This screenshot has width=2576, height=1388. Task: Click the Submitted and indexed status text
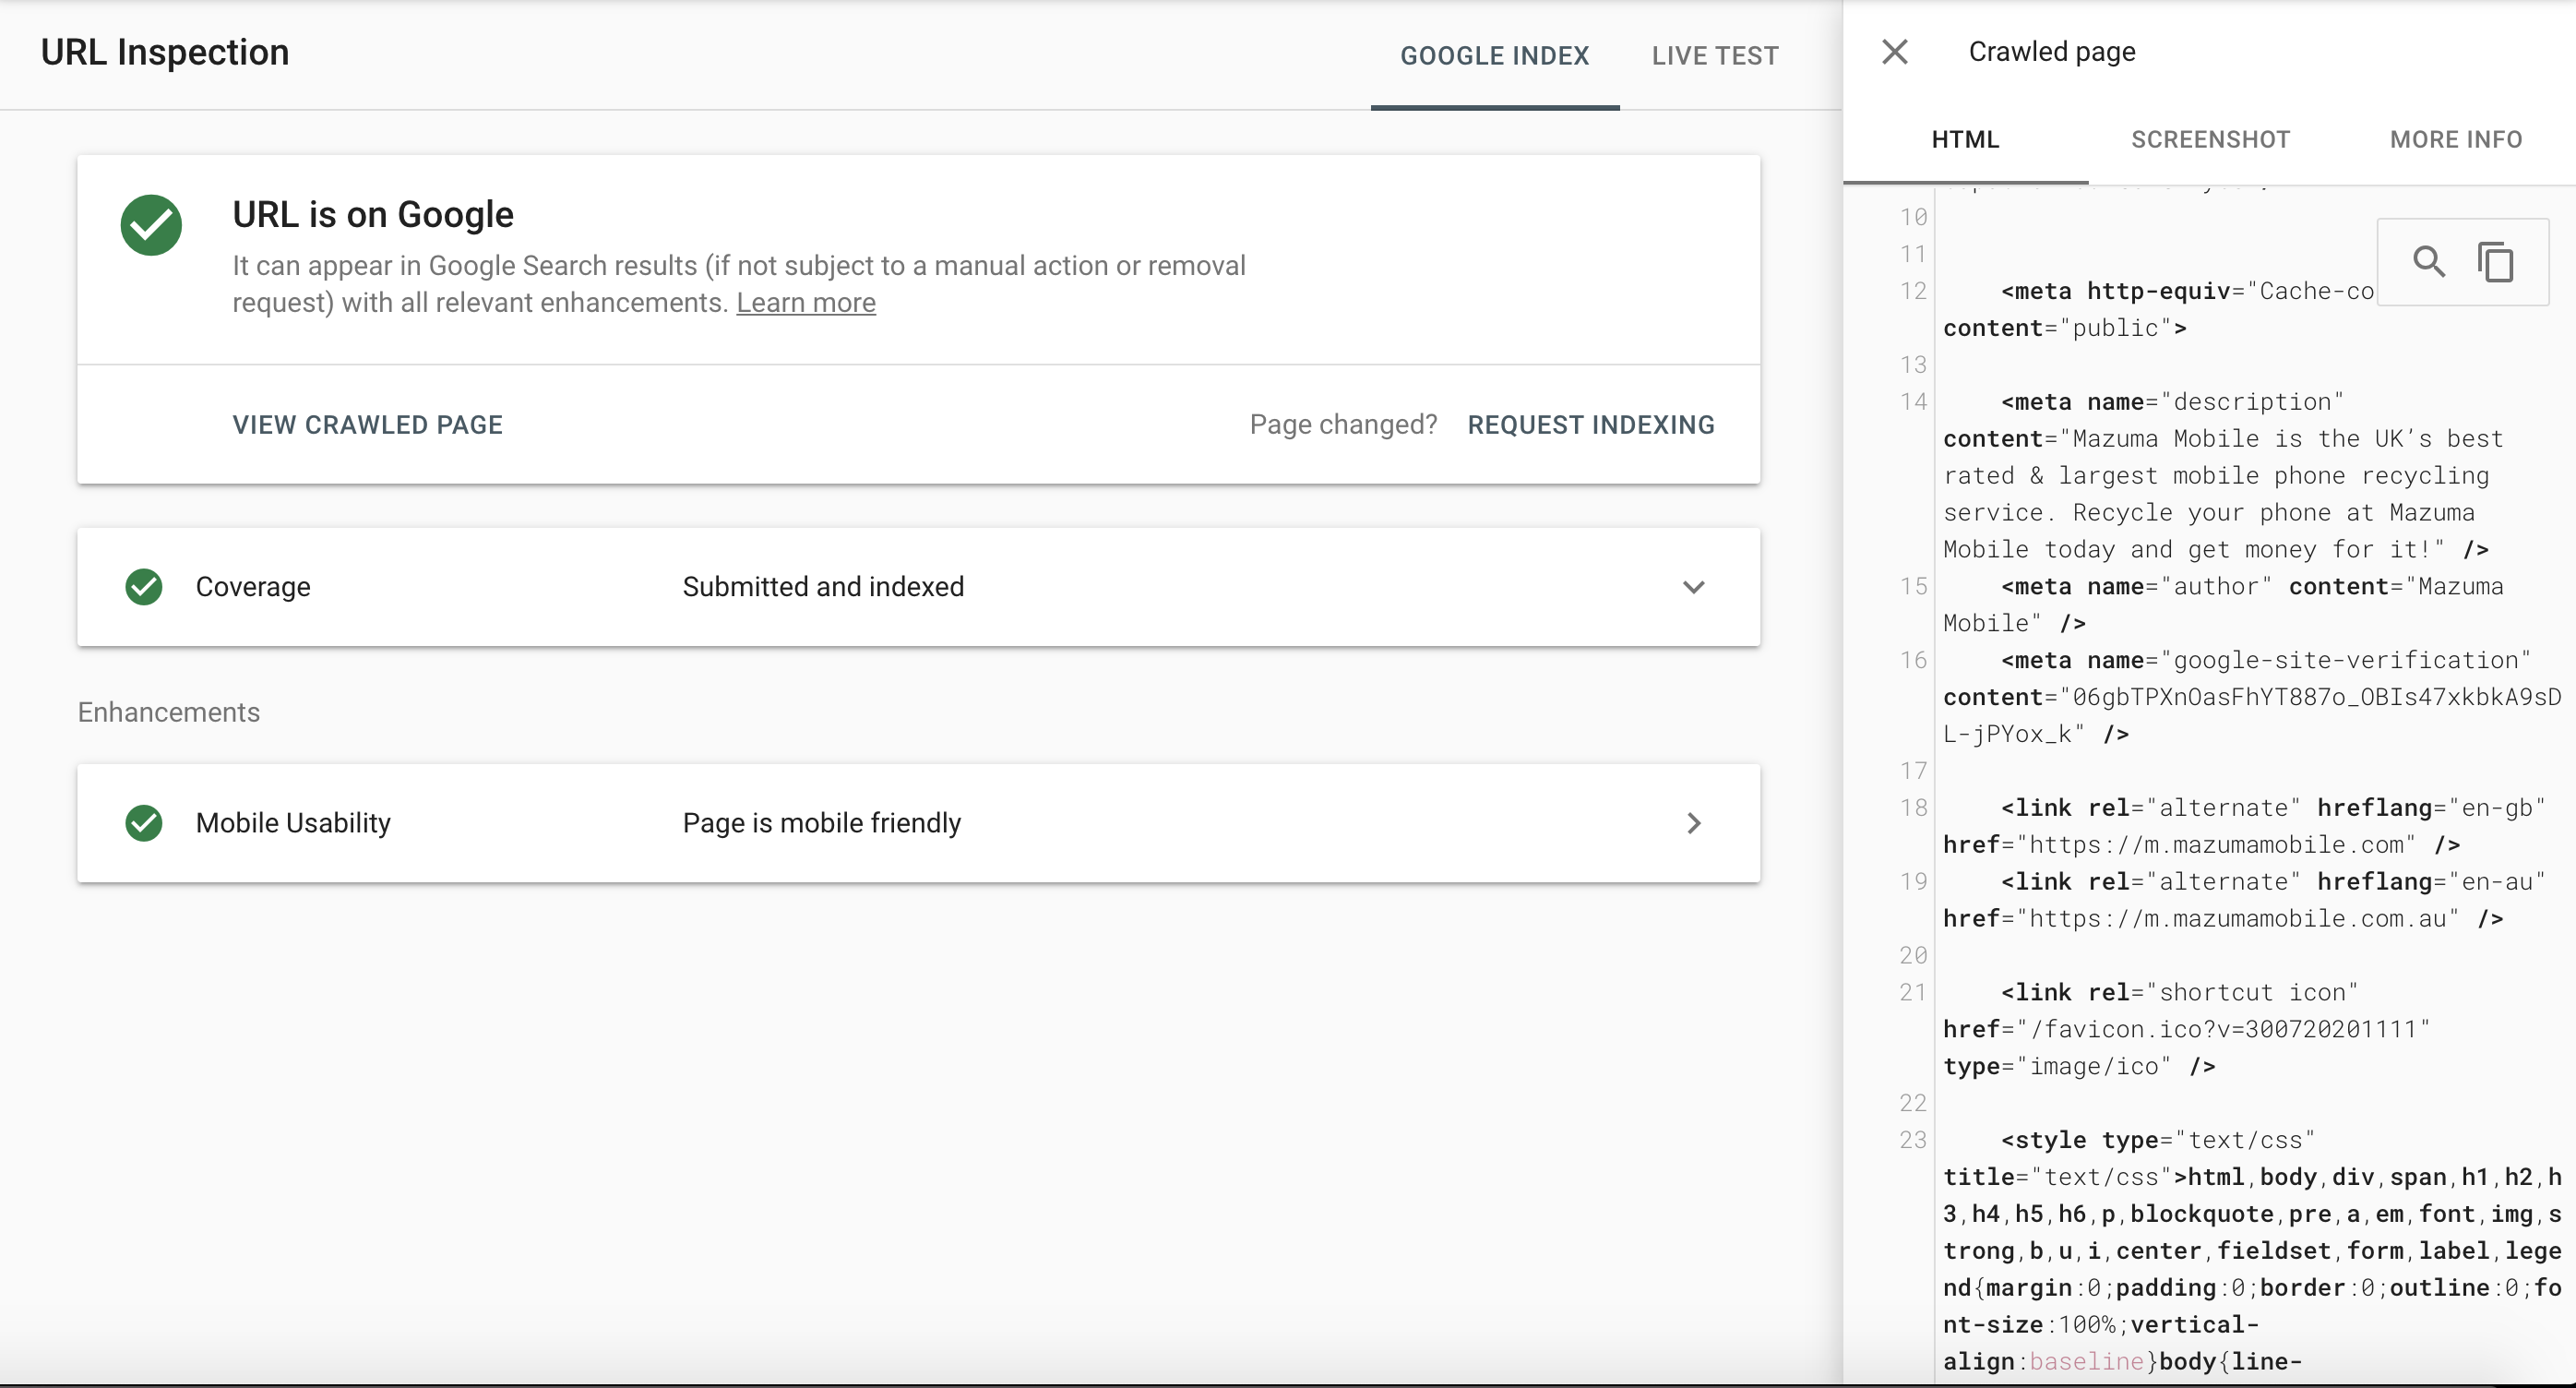click(822, 587)
